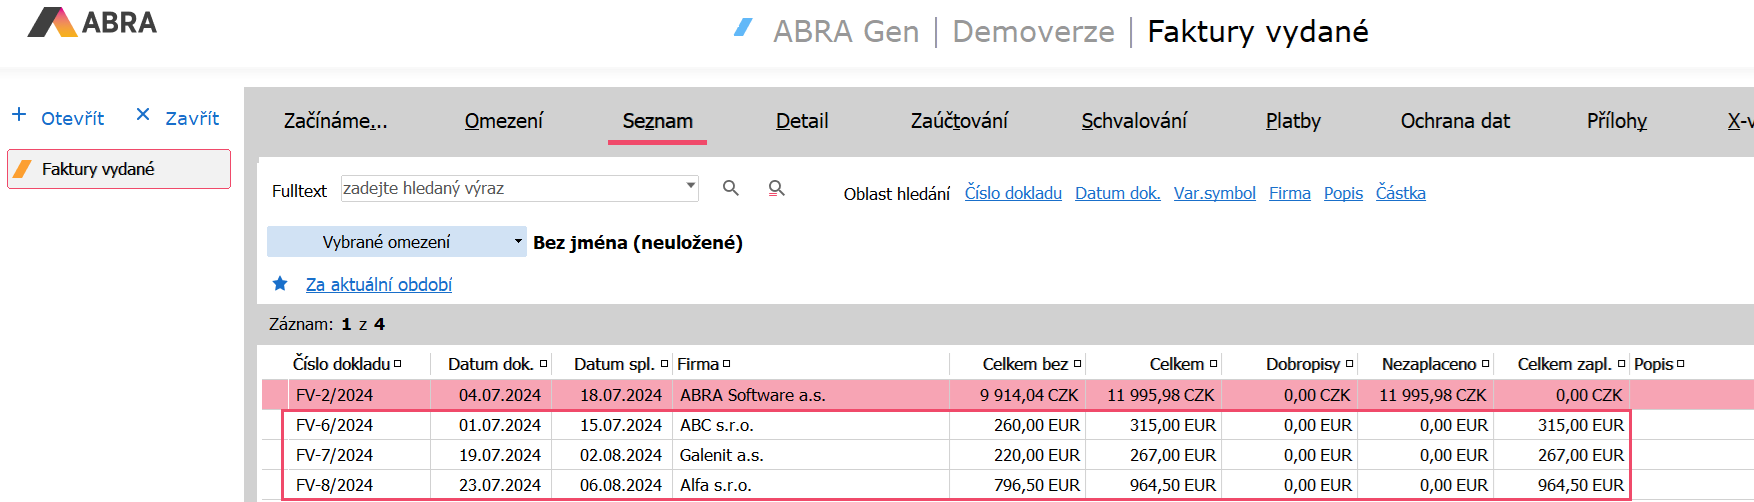Screen dimensions: 1754x502
Task: Click small square marker on Nezaplaceno column
Action: [1485, 364]
